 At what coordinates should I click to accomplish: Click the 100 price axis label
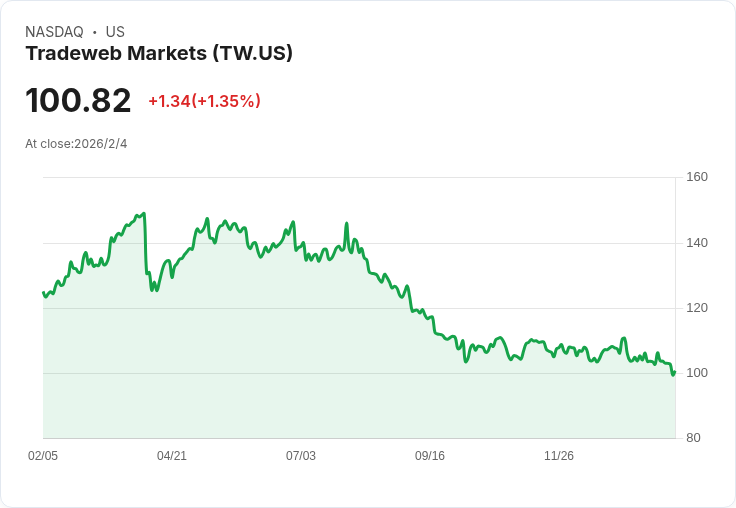coord(697,373)
